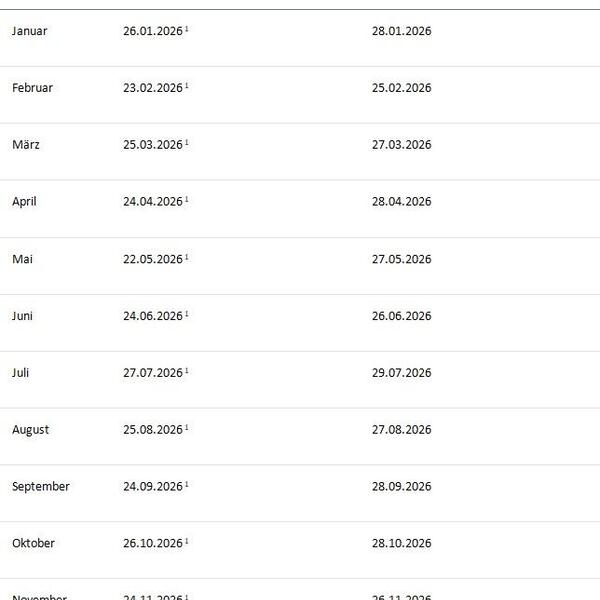
Task: Select the date 28.10.2026
Action: (401, 544)
